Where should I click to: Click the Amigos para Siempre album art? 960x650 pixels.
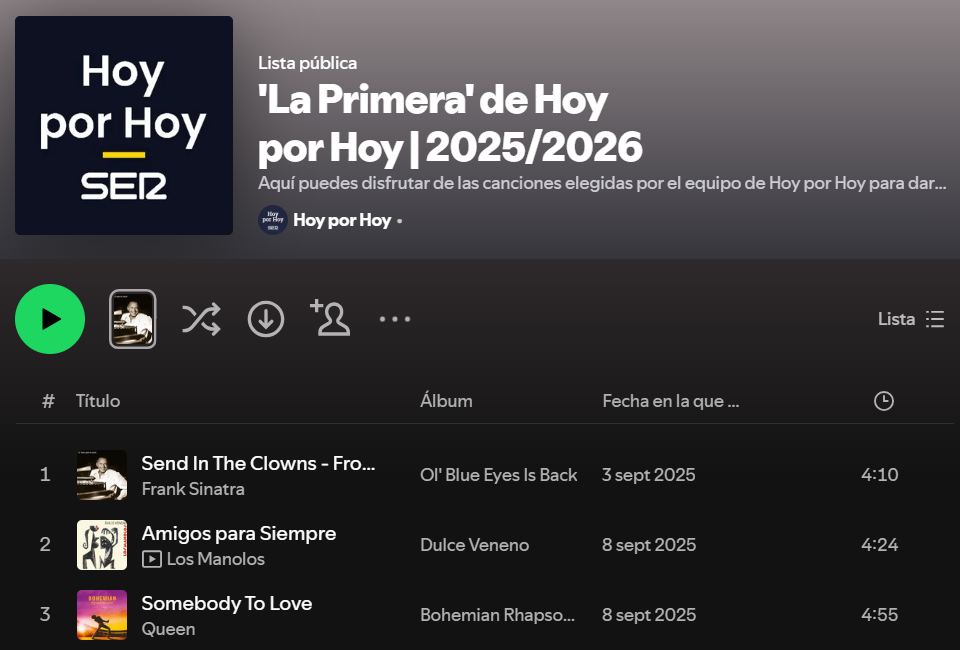pos(102,545)
